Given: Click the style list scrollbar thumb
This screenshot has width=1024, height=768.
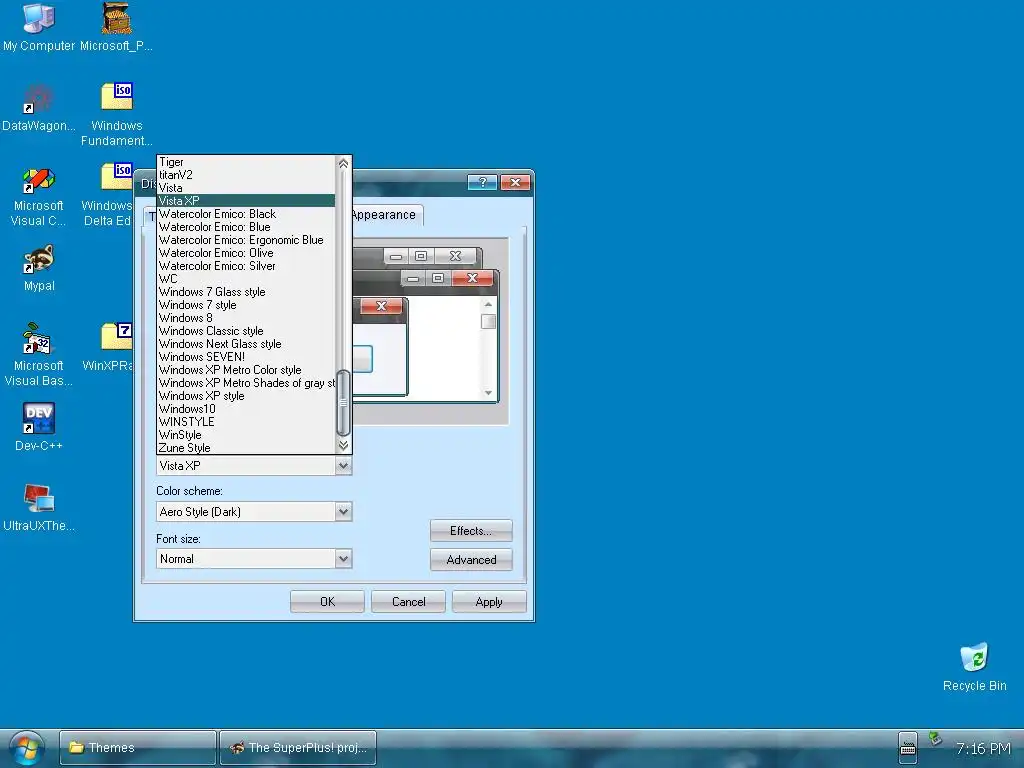Looking at the screenshot, I should (x=344, y=403).
